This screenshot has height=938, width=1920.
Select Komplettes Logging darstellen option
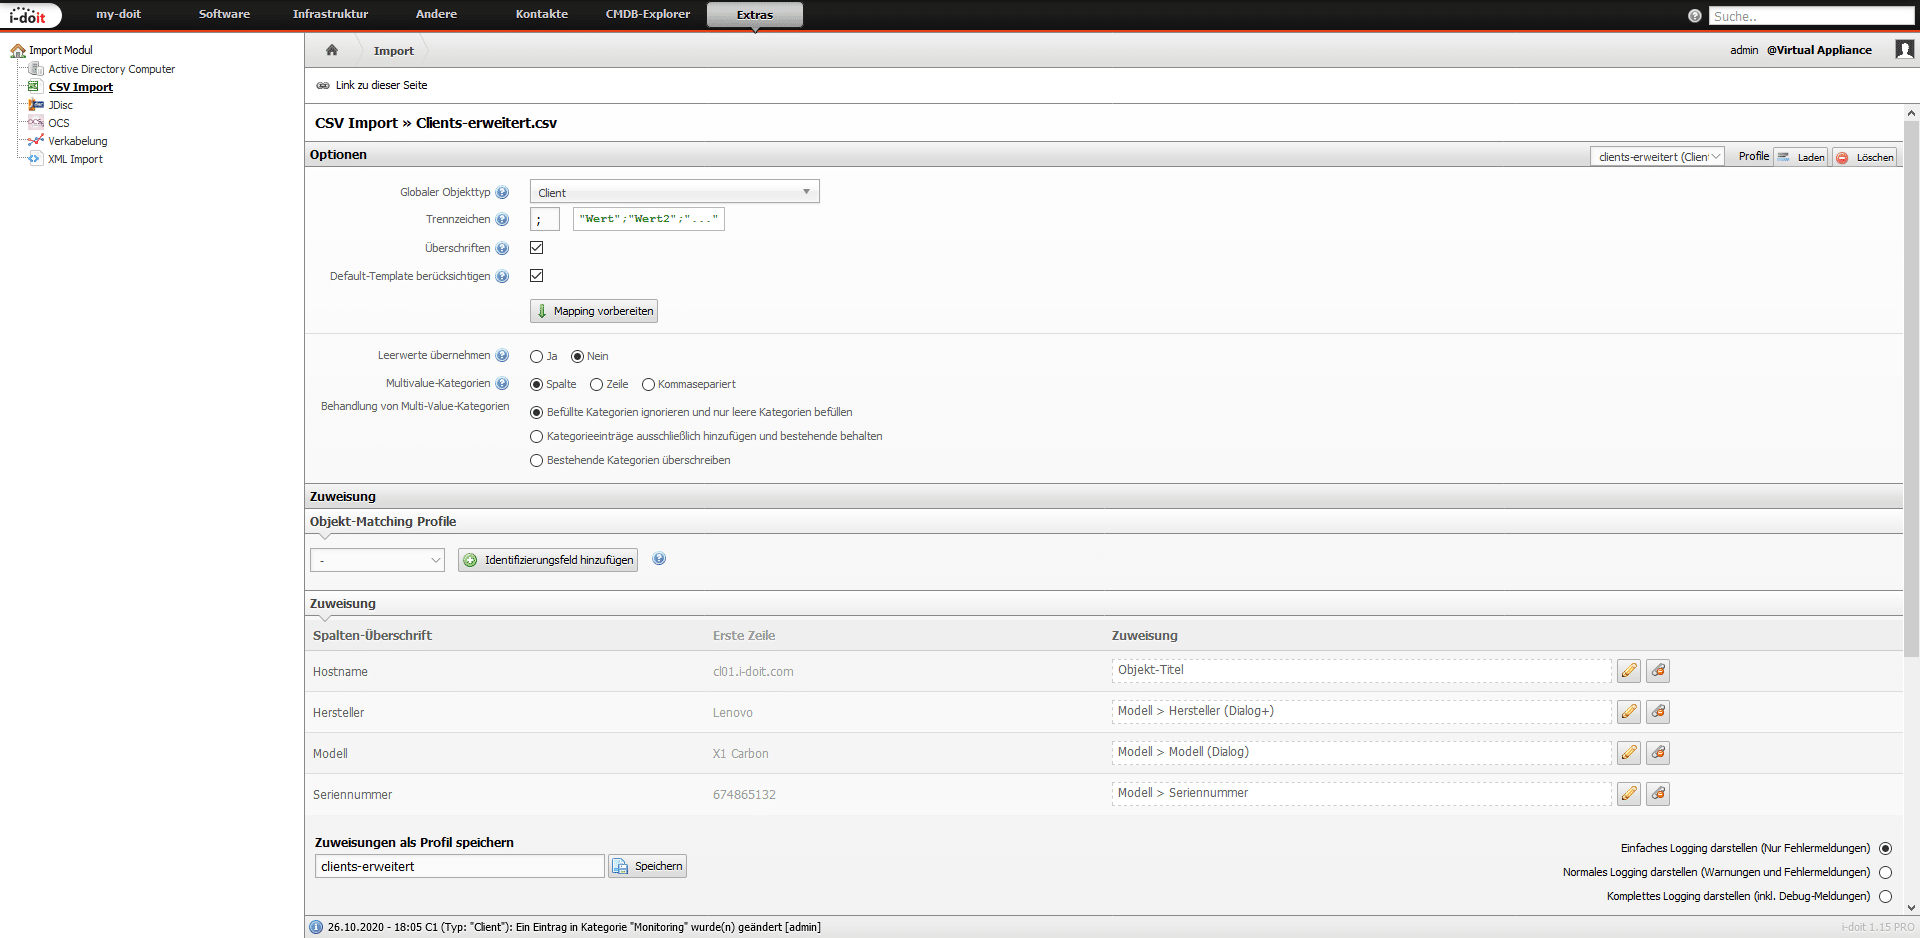coord(1884,897)
